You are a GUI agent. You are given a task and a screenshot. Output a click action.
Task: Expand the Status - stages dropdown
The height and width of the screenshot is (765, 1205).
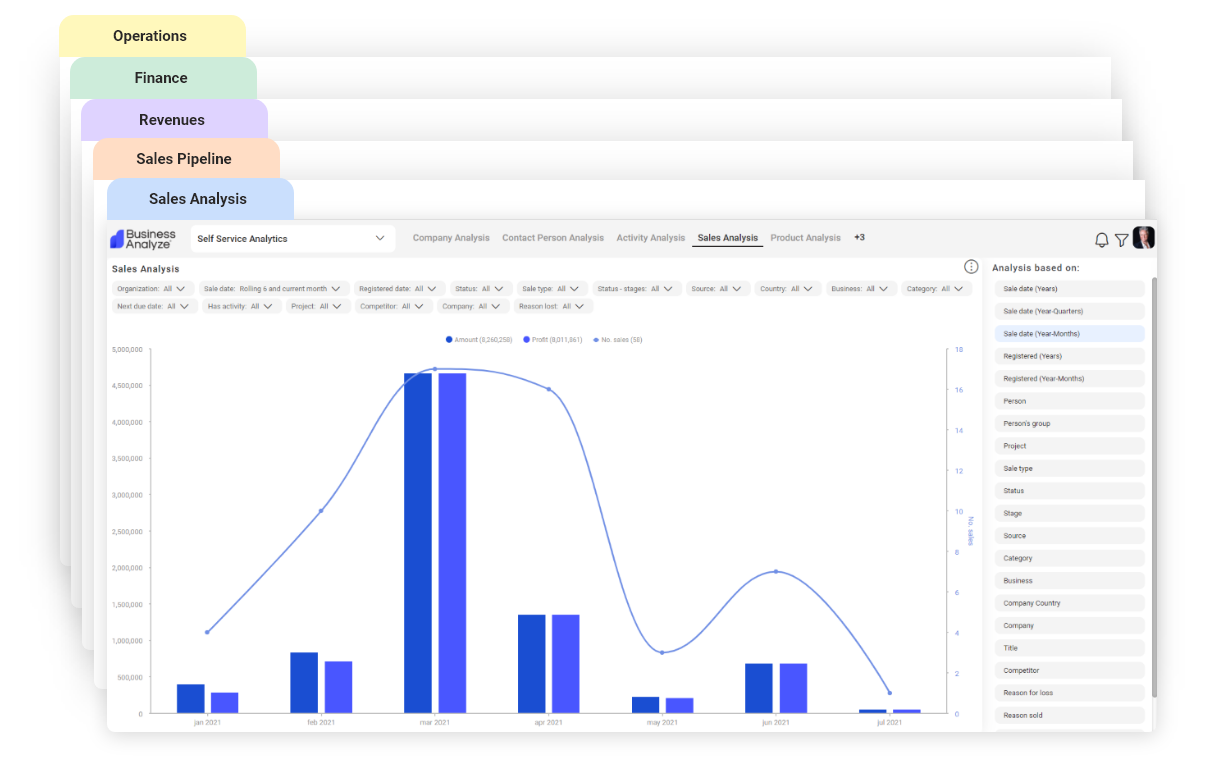[636, 288]
